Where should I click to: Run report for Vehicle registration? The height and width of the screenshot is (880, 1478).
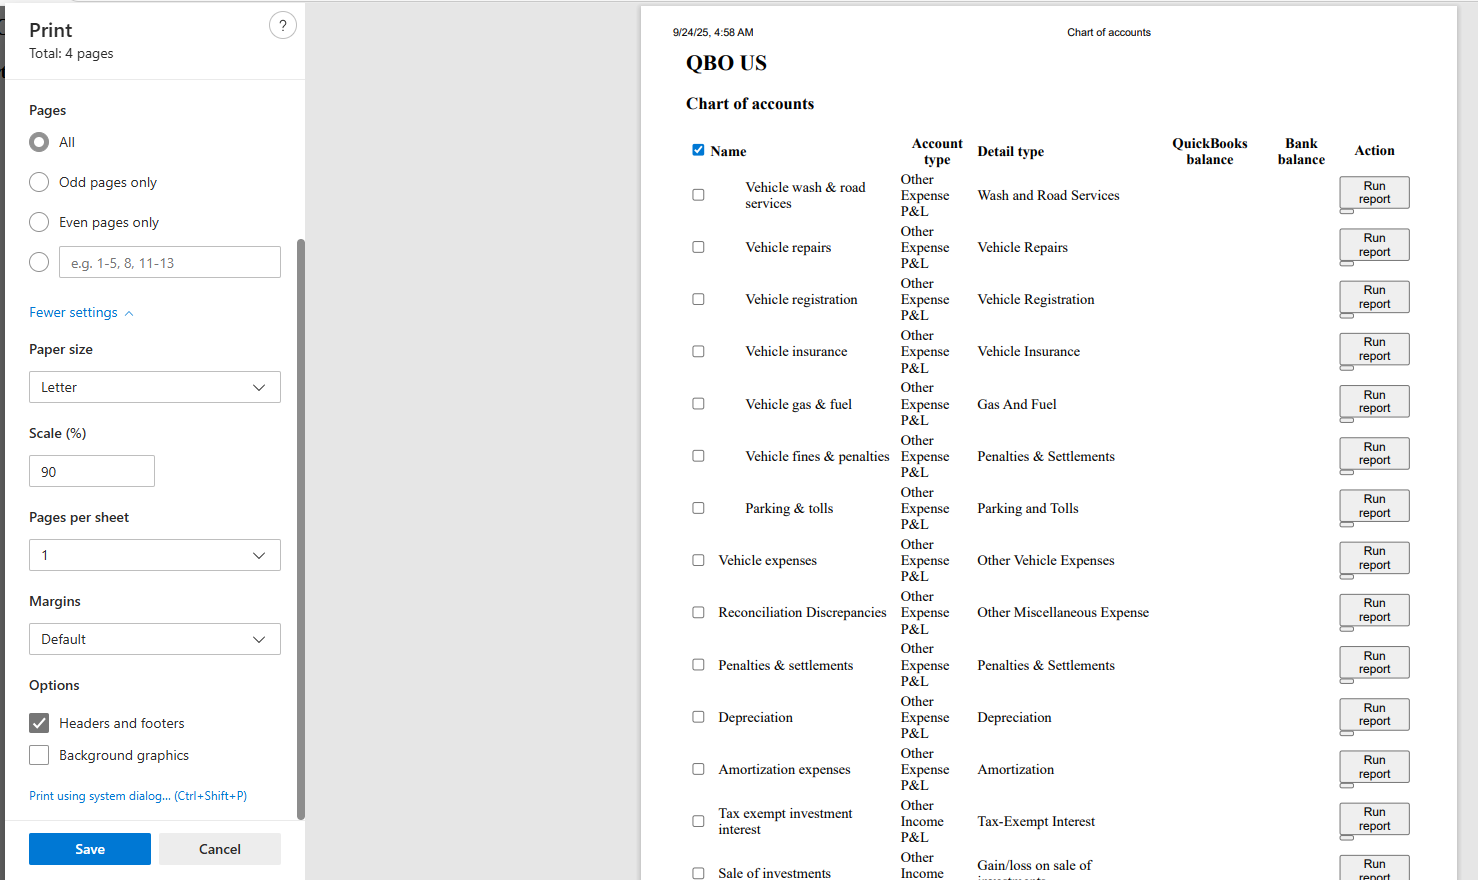point(1374,297)
